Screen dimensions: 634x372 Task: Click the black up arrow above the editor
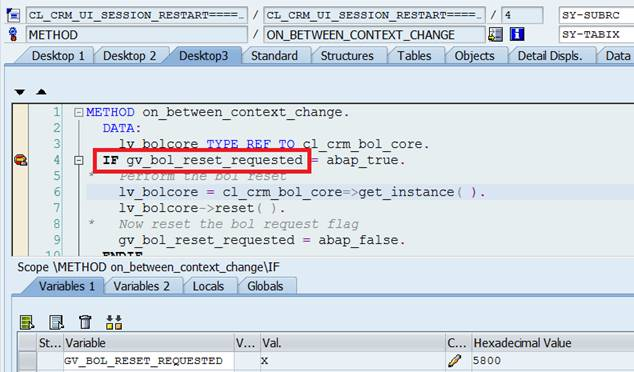coord(41,92)
